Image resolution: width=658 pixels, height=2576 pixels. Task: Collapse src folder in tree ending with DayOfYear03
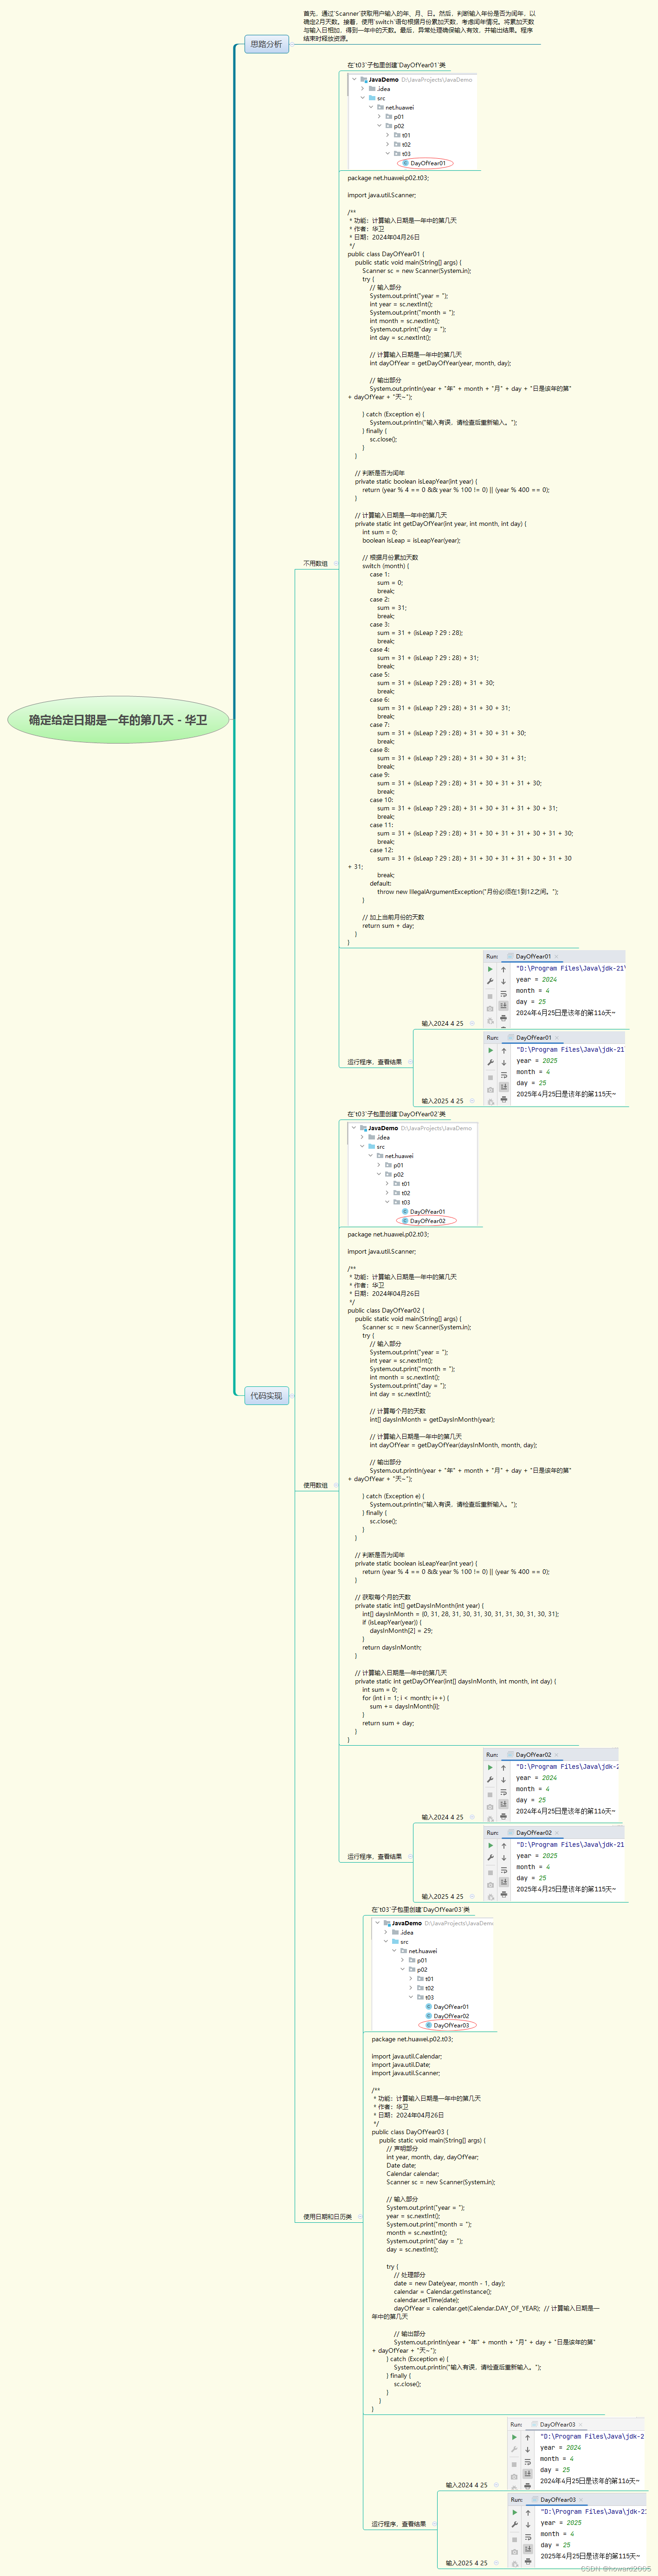point(386,1941)
